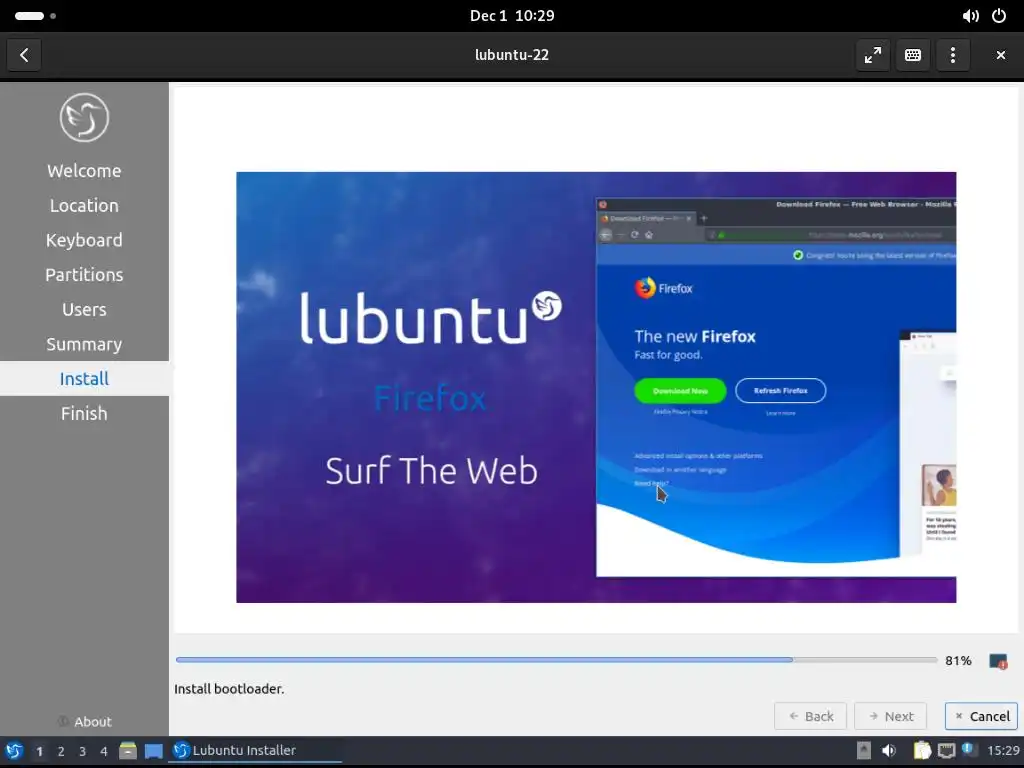Click the Lubuntu Installer taskbar entry
This screenshot has width=1024, height=768.
click(256, 751)
